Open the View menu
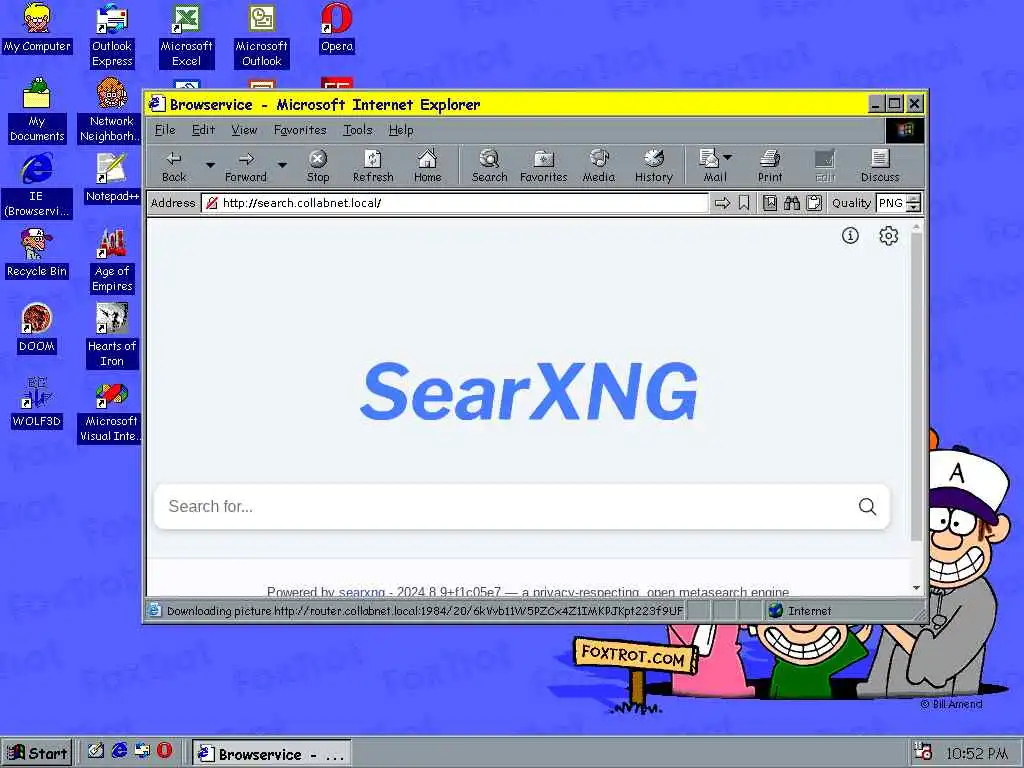This screenshot has height=768, width=1024. [244, 130]
